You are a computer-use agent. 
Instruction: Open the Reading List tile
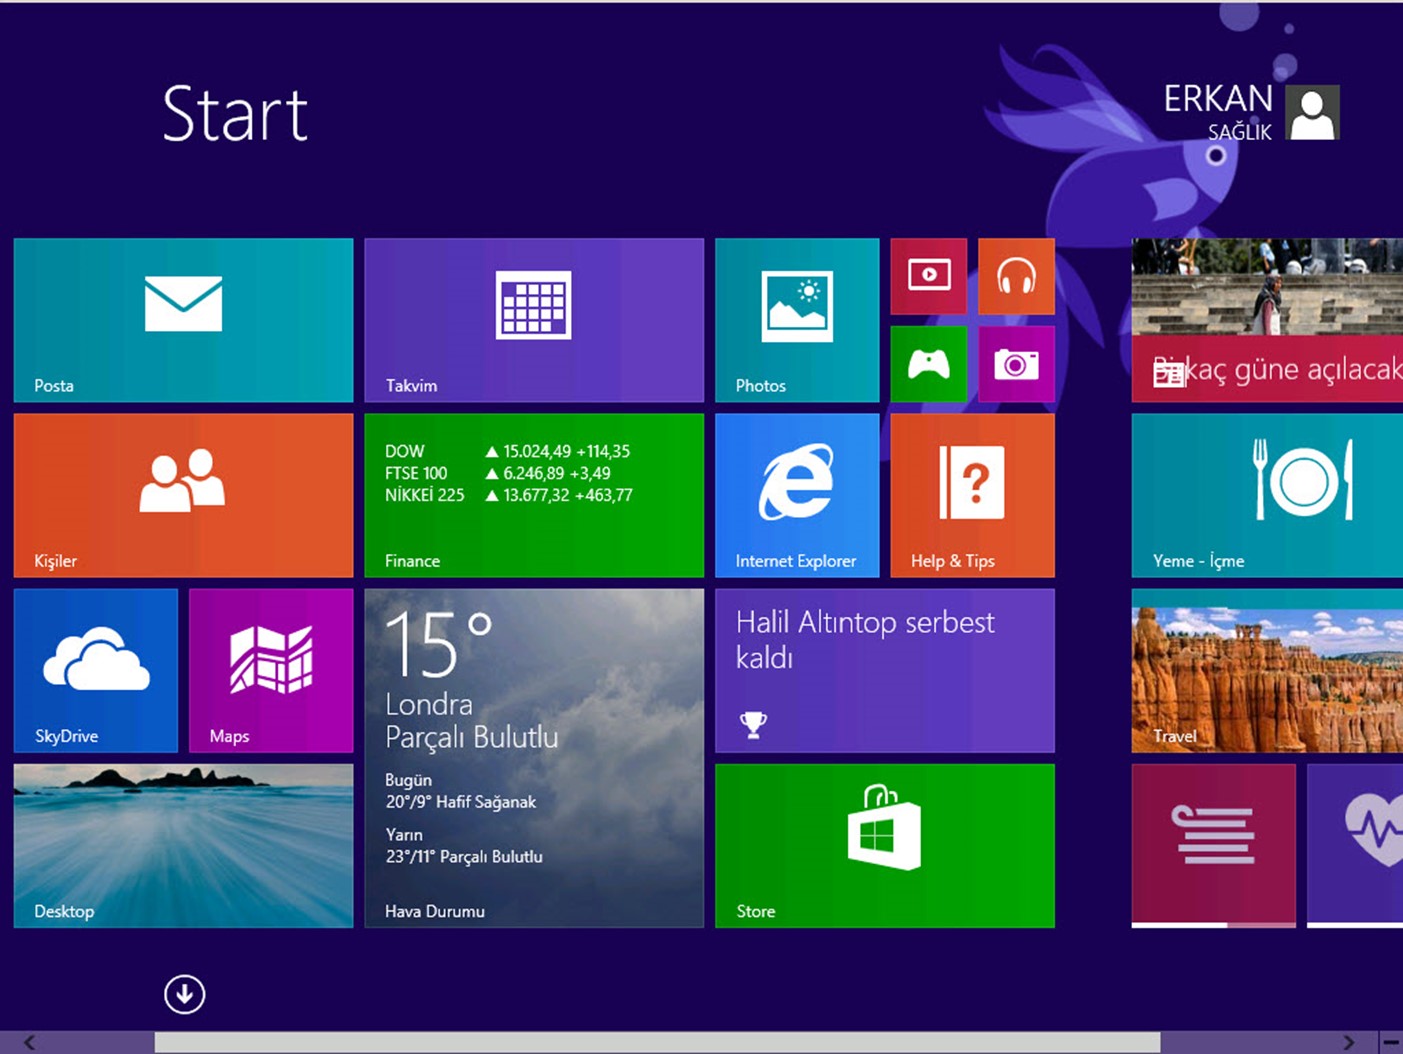[x=1214, y=846]
